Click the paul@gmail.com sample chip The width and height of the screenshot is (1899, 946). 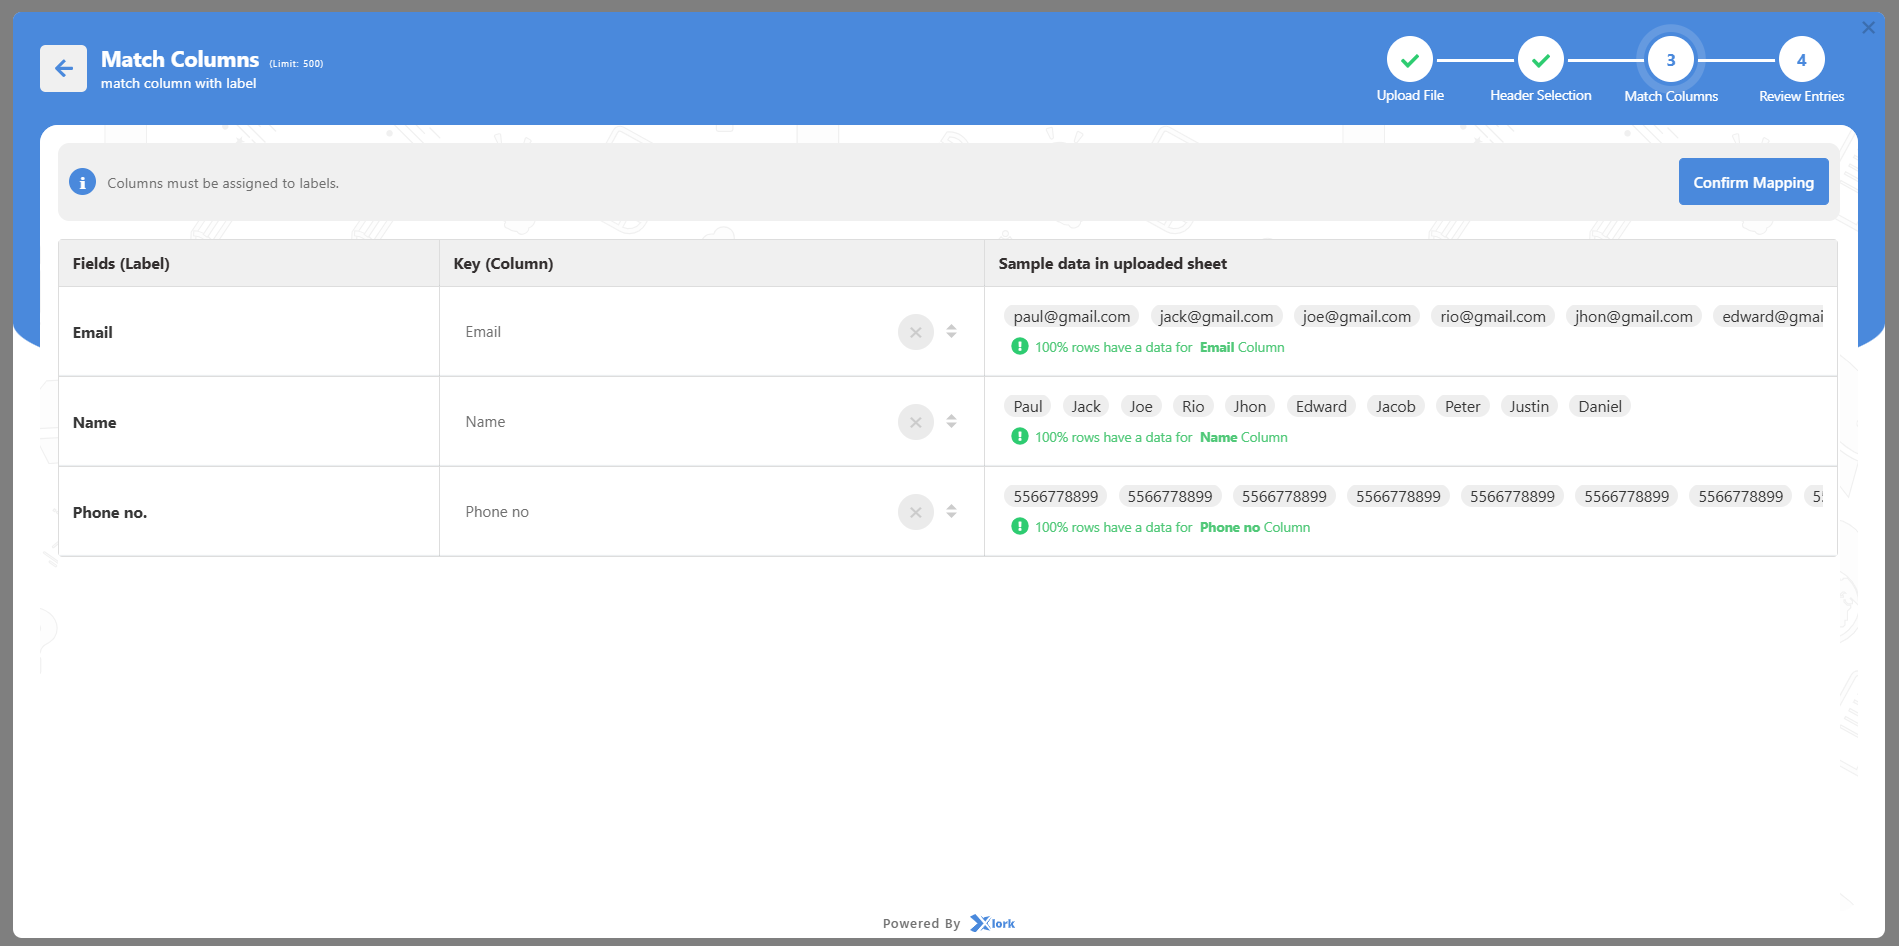tap(1071, 317)
